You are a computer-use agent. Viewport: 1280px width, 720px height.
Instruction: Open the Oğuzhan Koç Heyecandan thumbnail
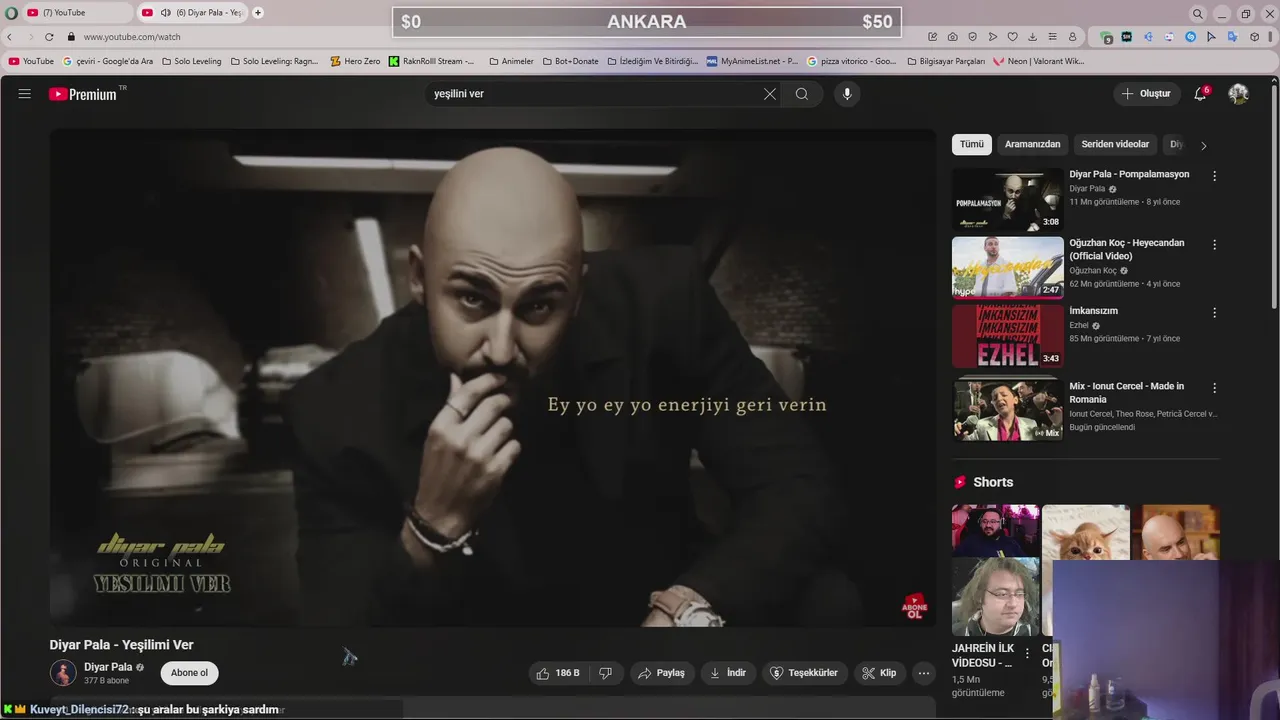coord(1007,267)
